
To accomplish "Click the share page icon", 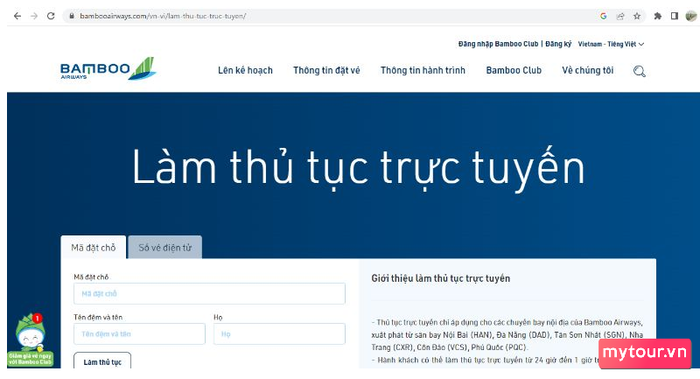I will point(620,16).
